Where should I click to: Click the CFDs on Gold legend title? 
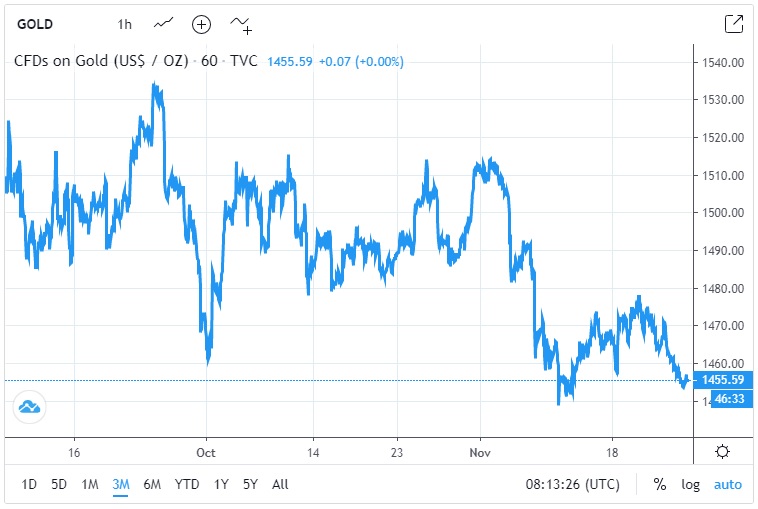point(102,61)
